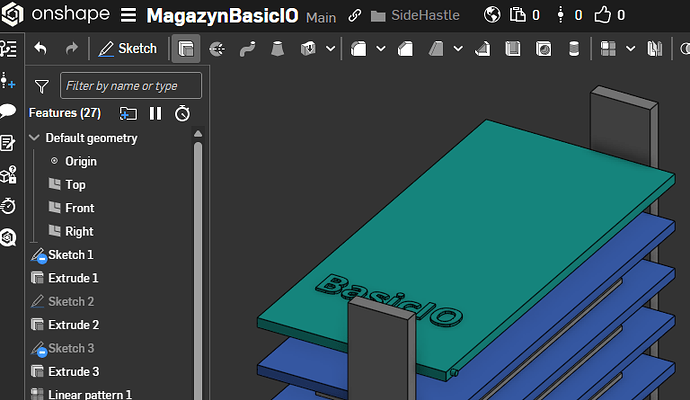Collapse the Default geometry group
The width and height of the screenshot is (690, 400).
click(x=35, y=138)
